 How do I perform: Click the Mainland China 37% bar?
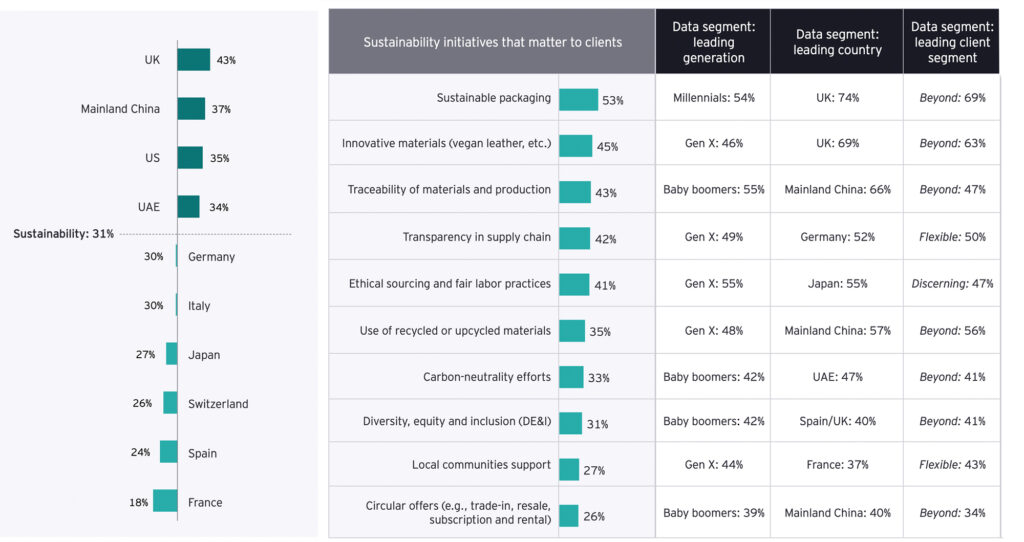pyautogui.click(x=191, y=109)
